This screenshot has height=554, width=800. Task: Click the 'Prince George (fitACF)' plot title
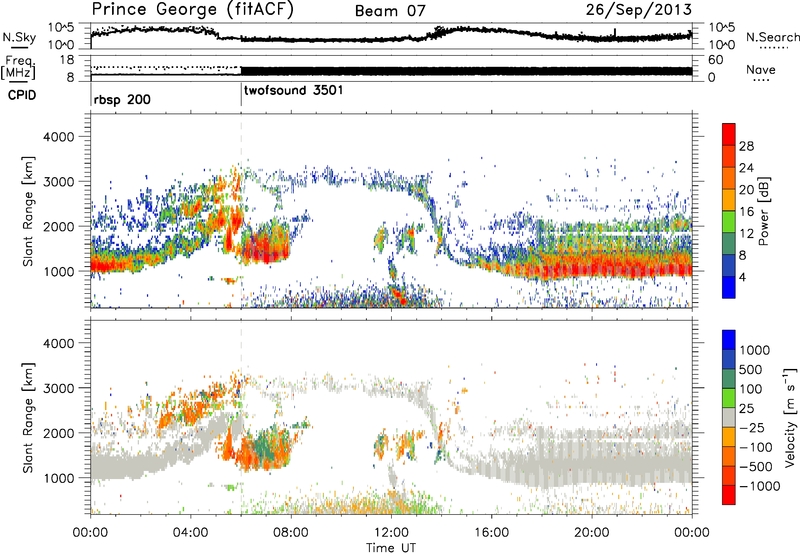pos(192,9)
